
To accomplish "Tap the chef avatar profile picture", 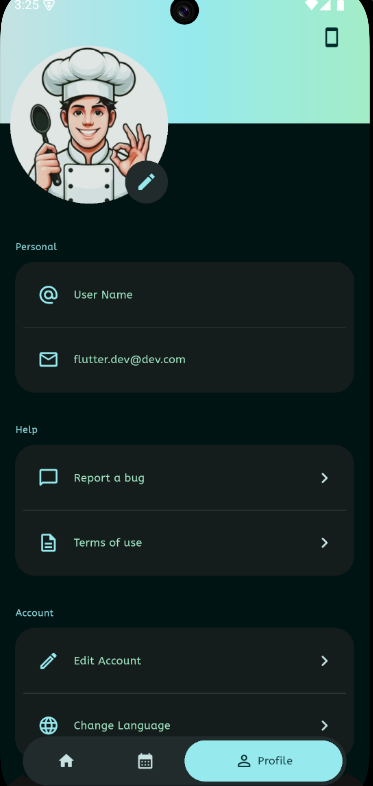I will (x=89, y=125).
